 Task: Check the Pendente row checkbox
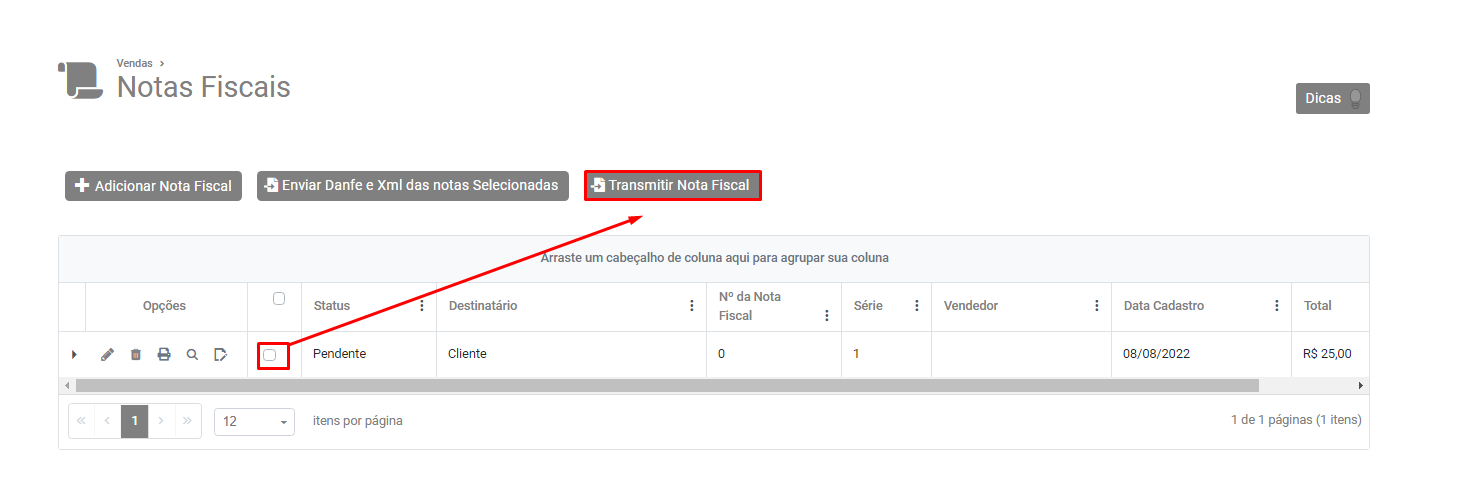tap(270, 355)
